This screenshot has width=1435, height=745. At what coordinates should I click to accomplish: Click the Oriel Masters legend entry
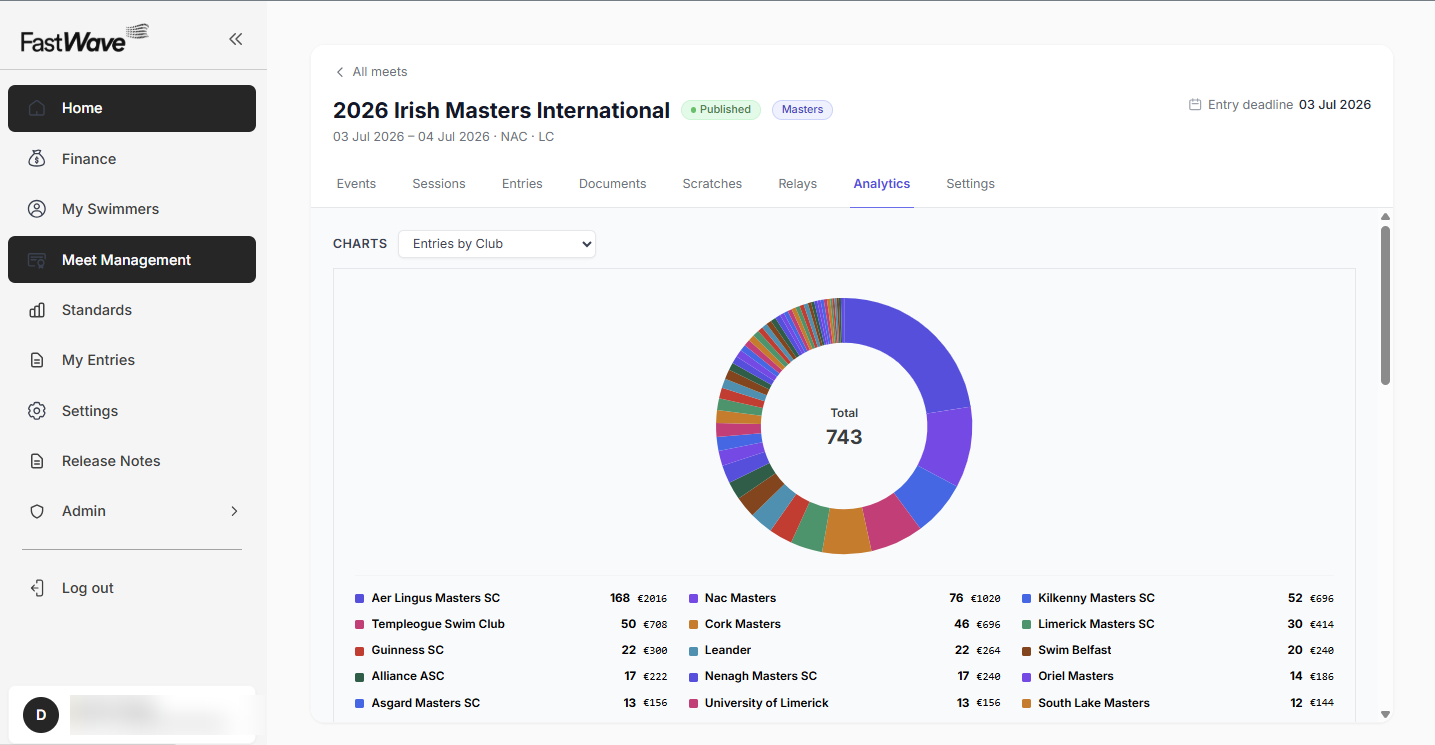(1178, 676)
